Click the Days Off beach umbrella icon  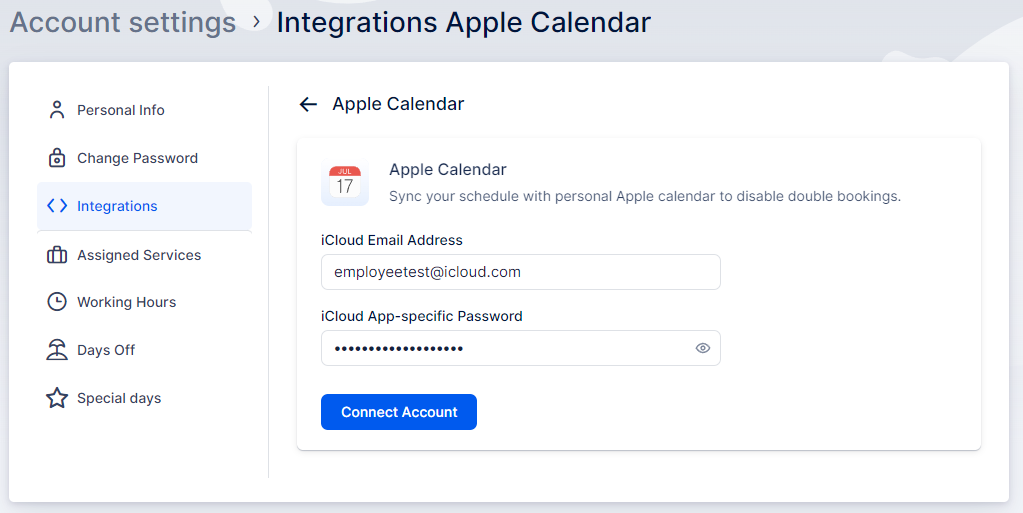[x=57, y=350]
